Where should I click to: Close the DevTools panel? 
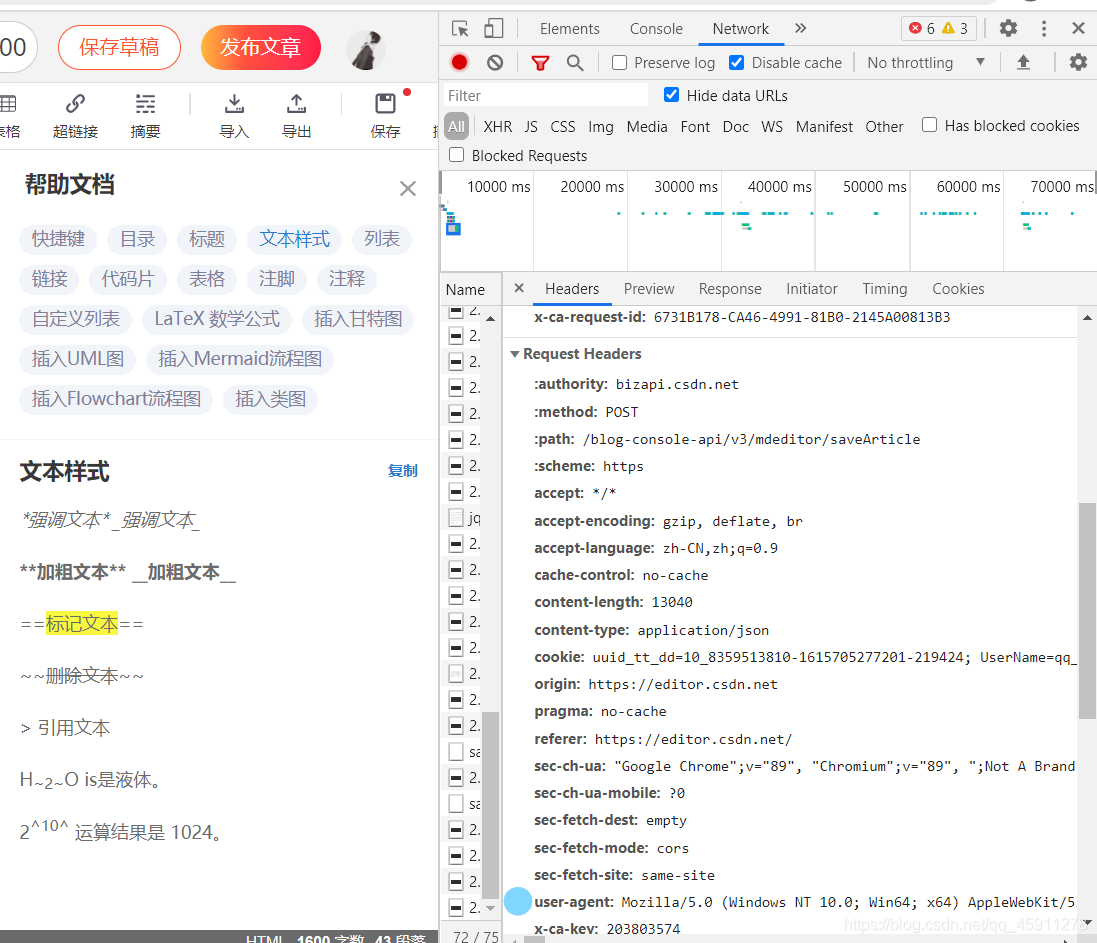pos(1078,28)
